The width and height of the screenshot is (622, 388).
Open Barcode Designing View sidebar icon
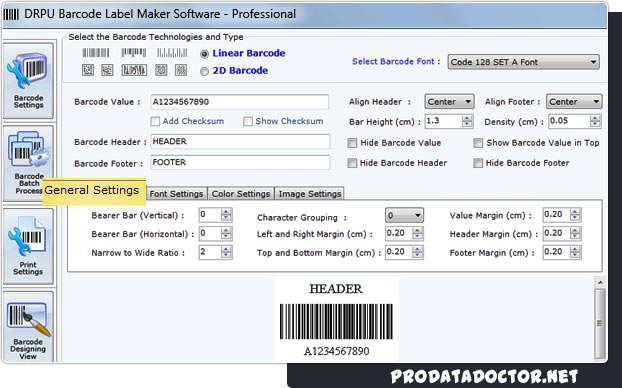(28, 327)
